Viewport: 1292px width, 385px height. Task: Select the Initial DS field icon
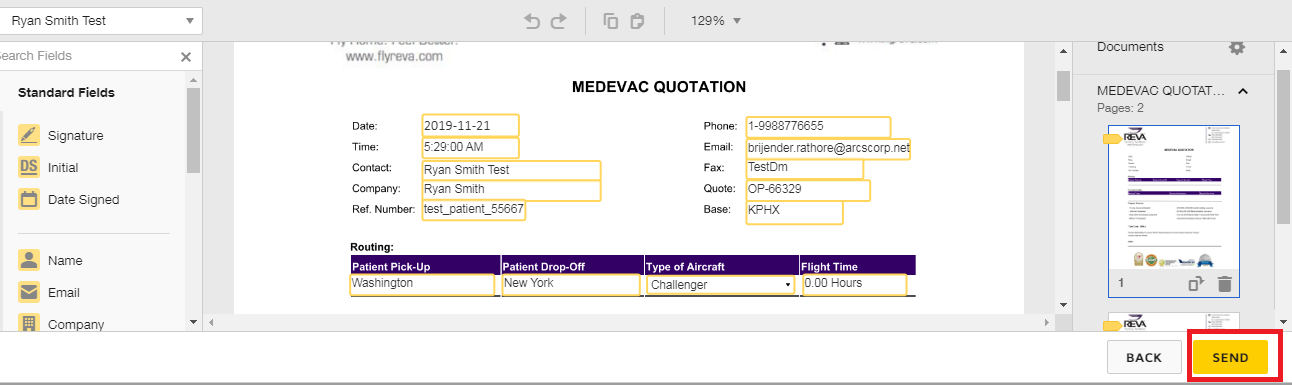tap(29, 167)
